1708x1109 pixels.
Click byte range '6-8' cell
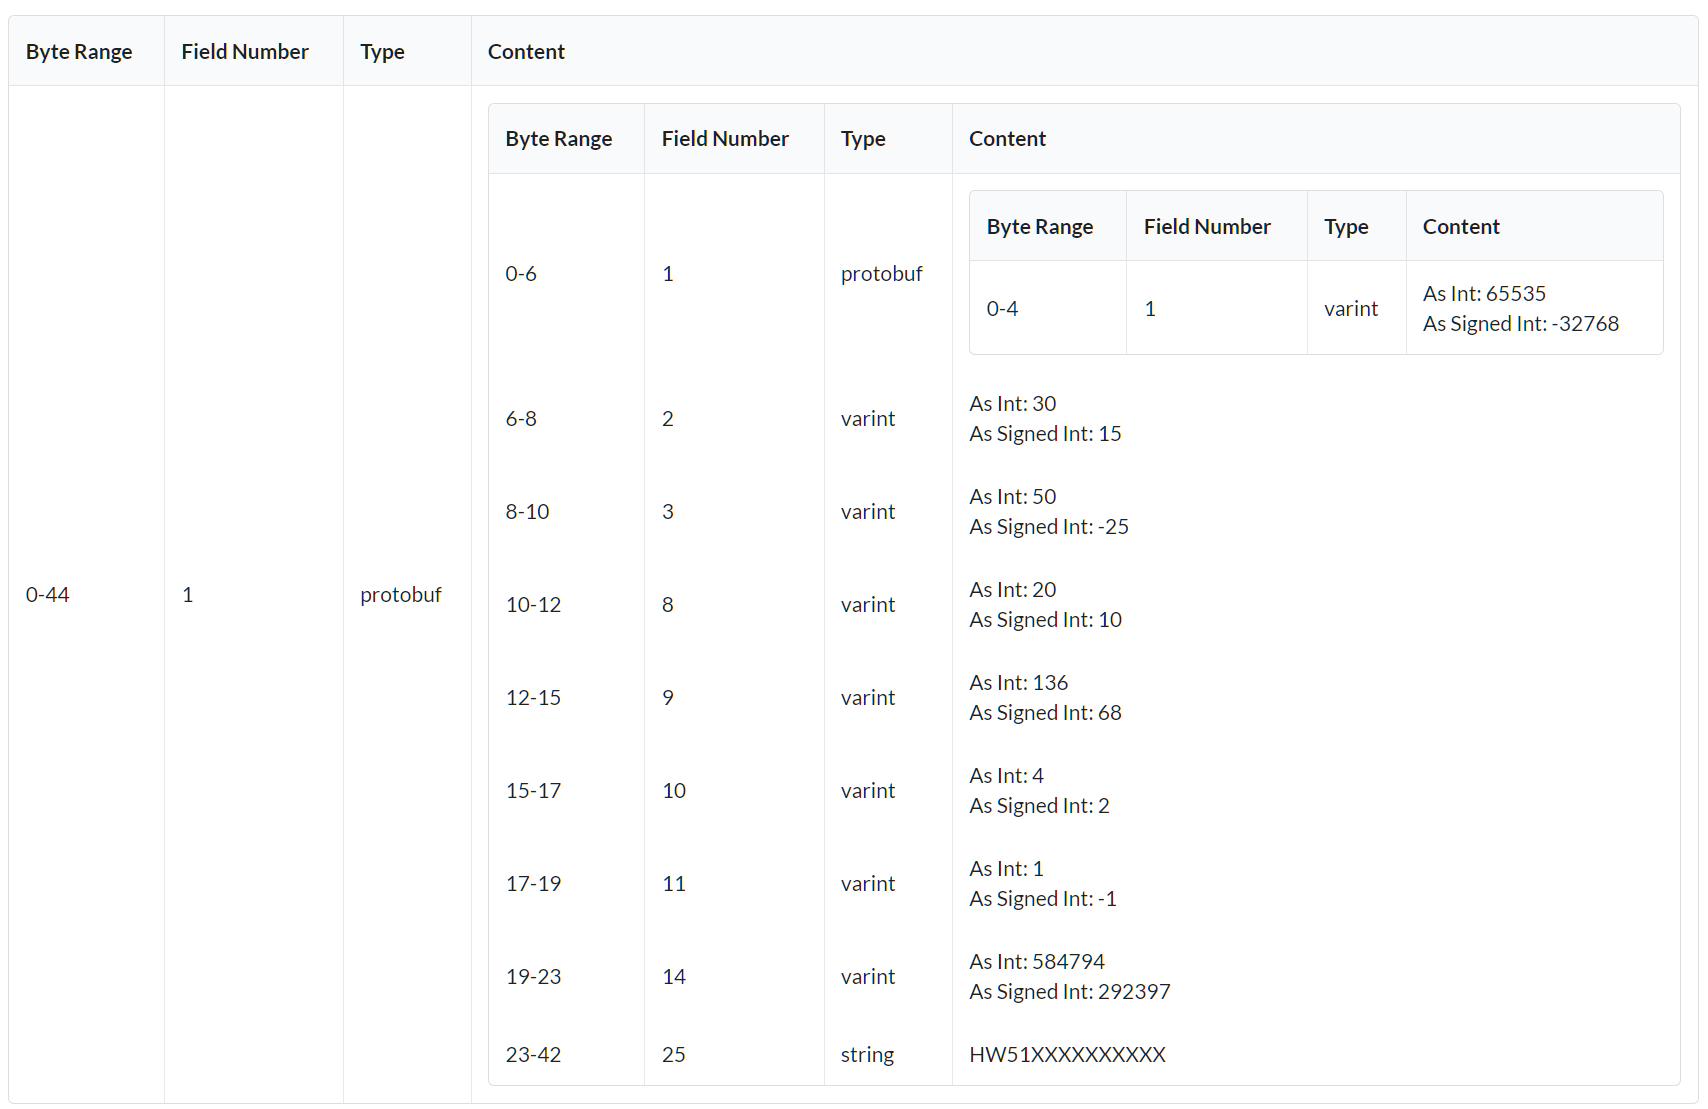tap(521, 418)
